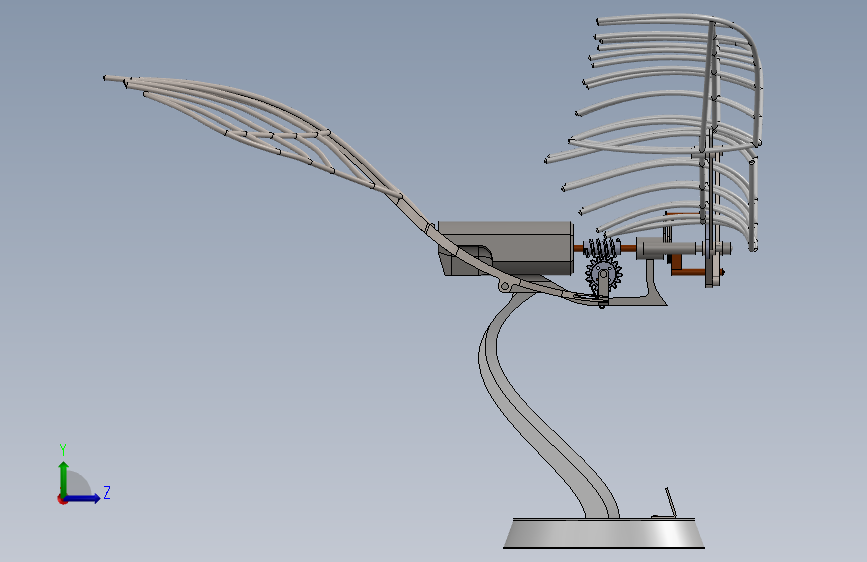
Task: Click the blue Z axis arrow of the triad
Action: 82,498
